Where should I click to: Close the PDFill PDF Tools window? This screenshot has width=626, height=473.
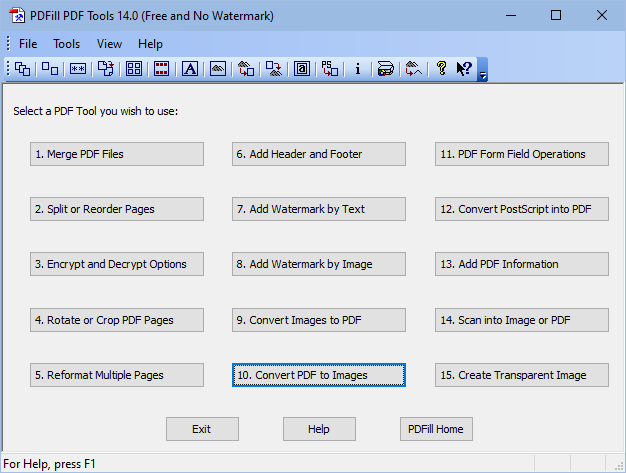click(x=602, y=16)
